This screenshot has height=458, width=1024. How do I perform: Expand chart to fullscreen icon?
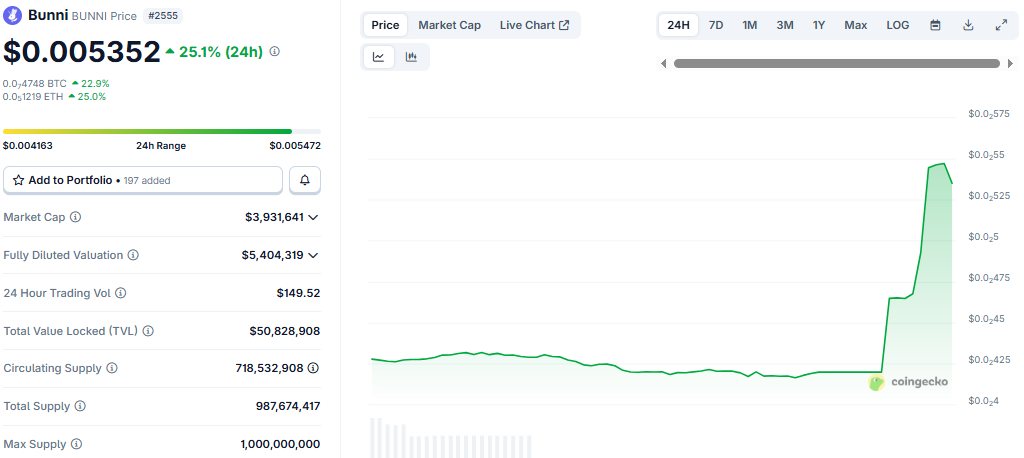[x=1001, y=25]
